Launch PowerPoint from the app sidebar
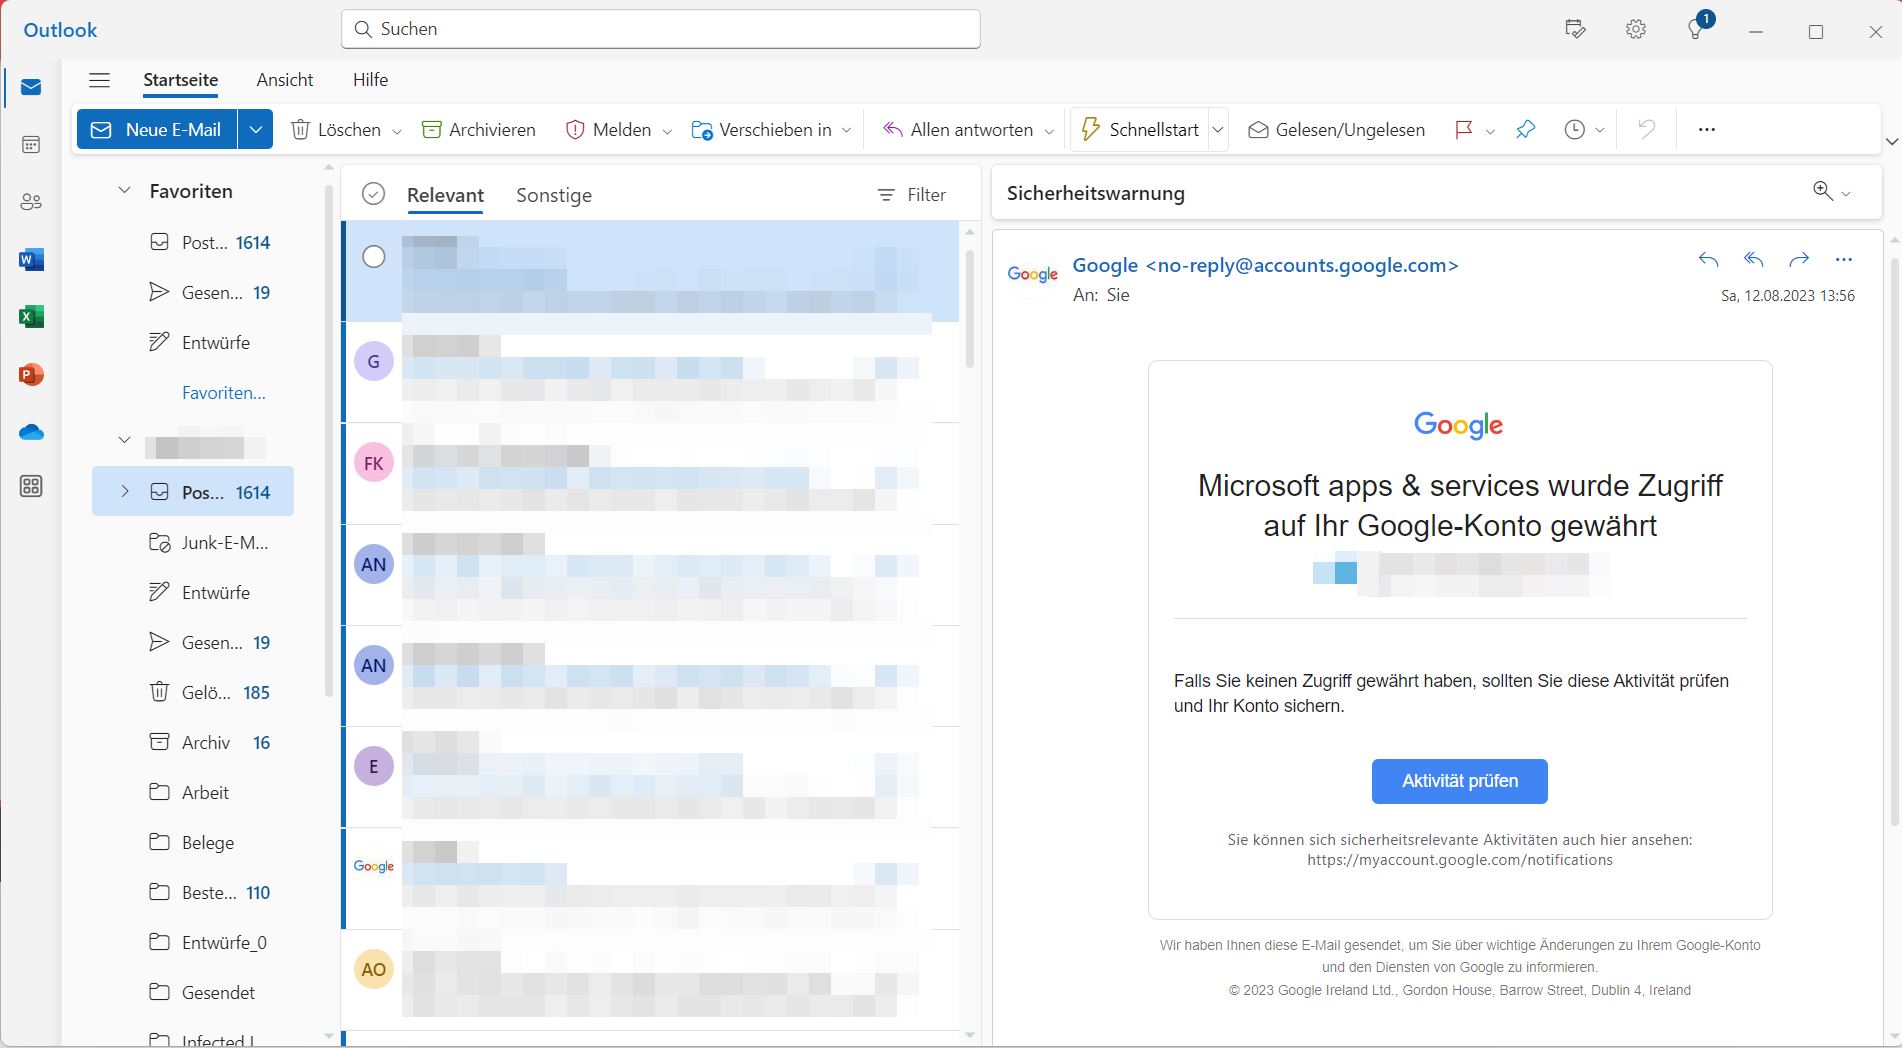Image resolution: width=1902 pixels, height=1048 pixels. click(31, 375)
